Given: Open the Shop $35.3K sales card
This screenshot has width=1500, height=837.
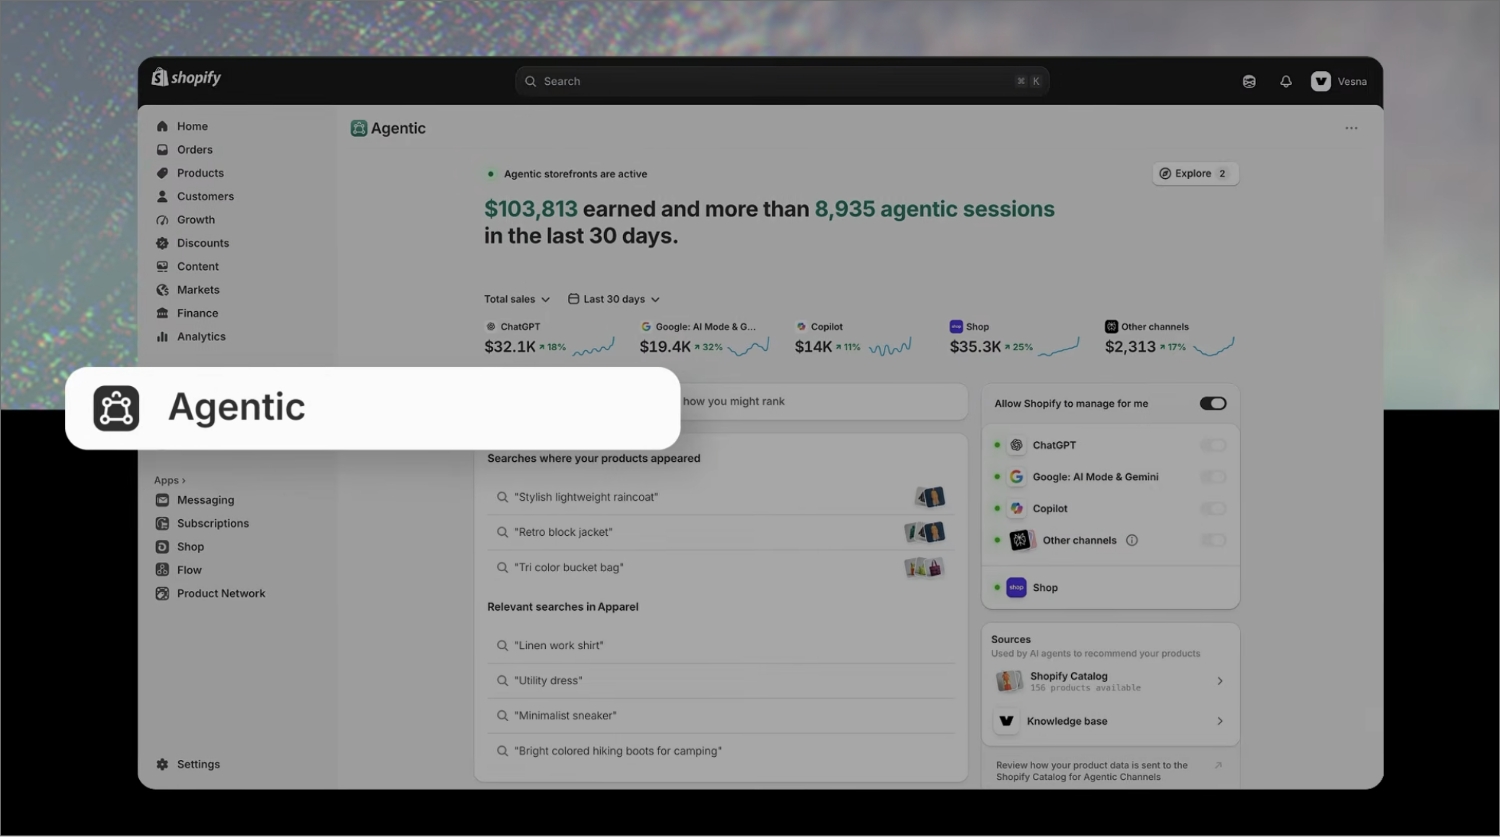Looking at the screenshot, I should click(x=1014, y=340).
